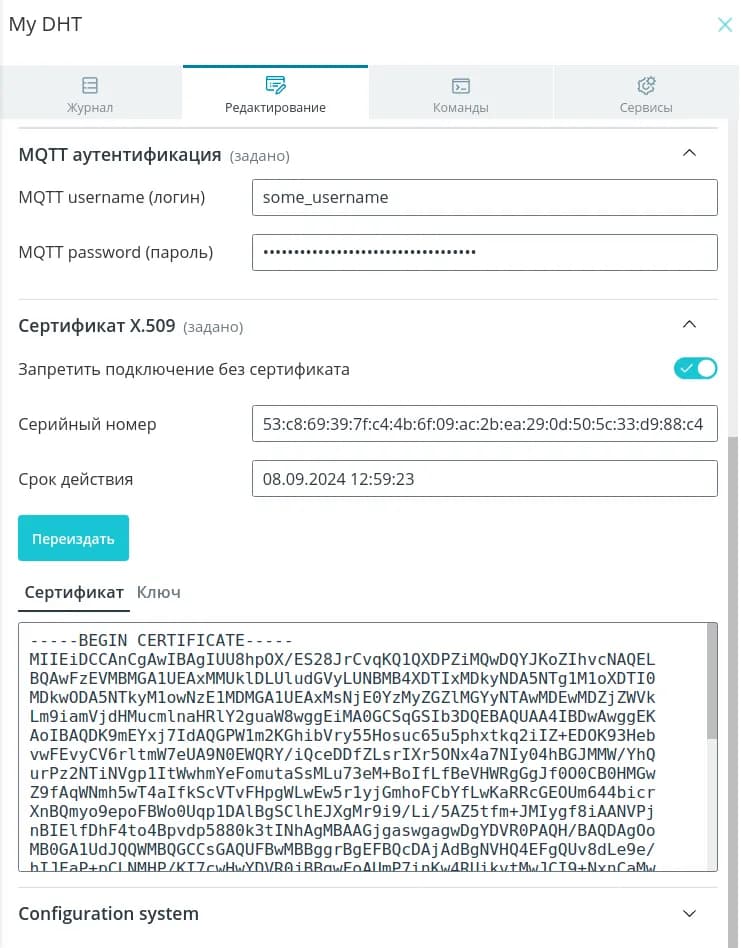
Task: Select the Сертификат tab
Action: pyautogui.click(x=74, y=592)
